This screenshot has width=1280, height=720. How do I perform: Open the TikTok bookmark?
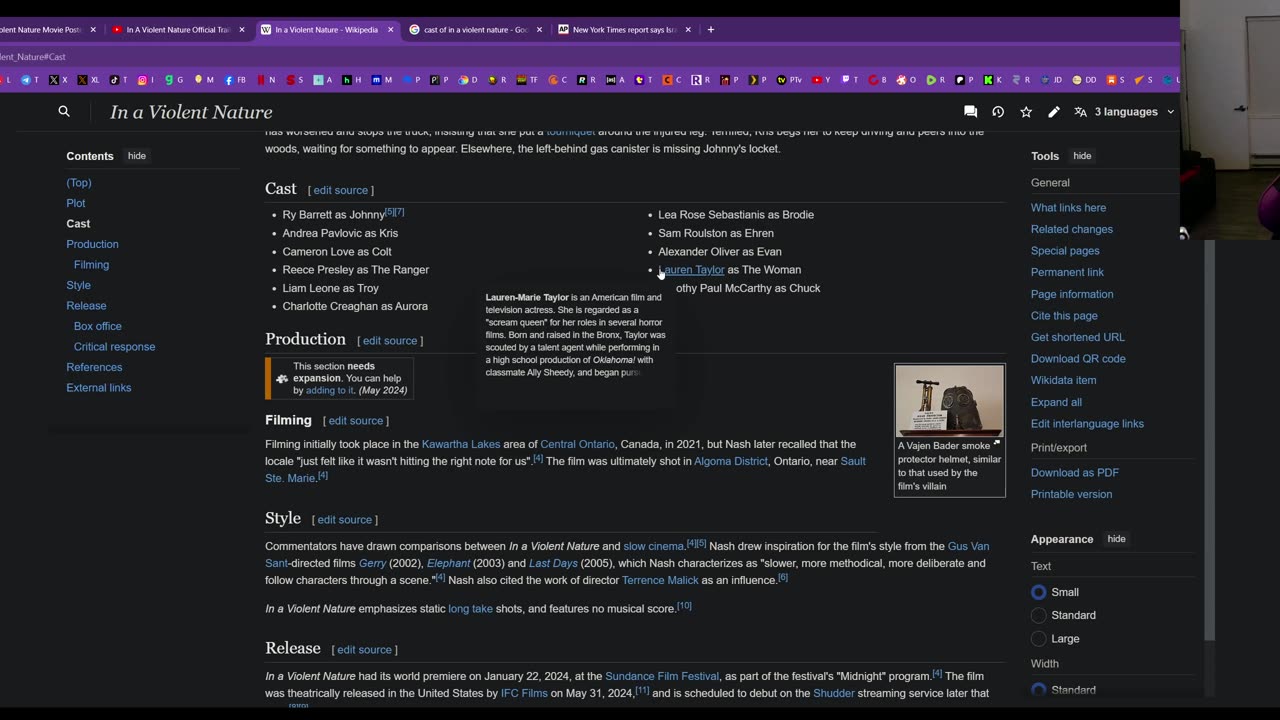[118, 80]
